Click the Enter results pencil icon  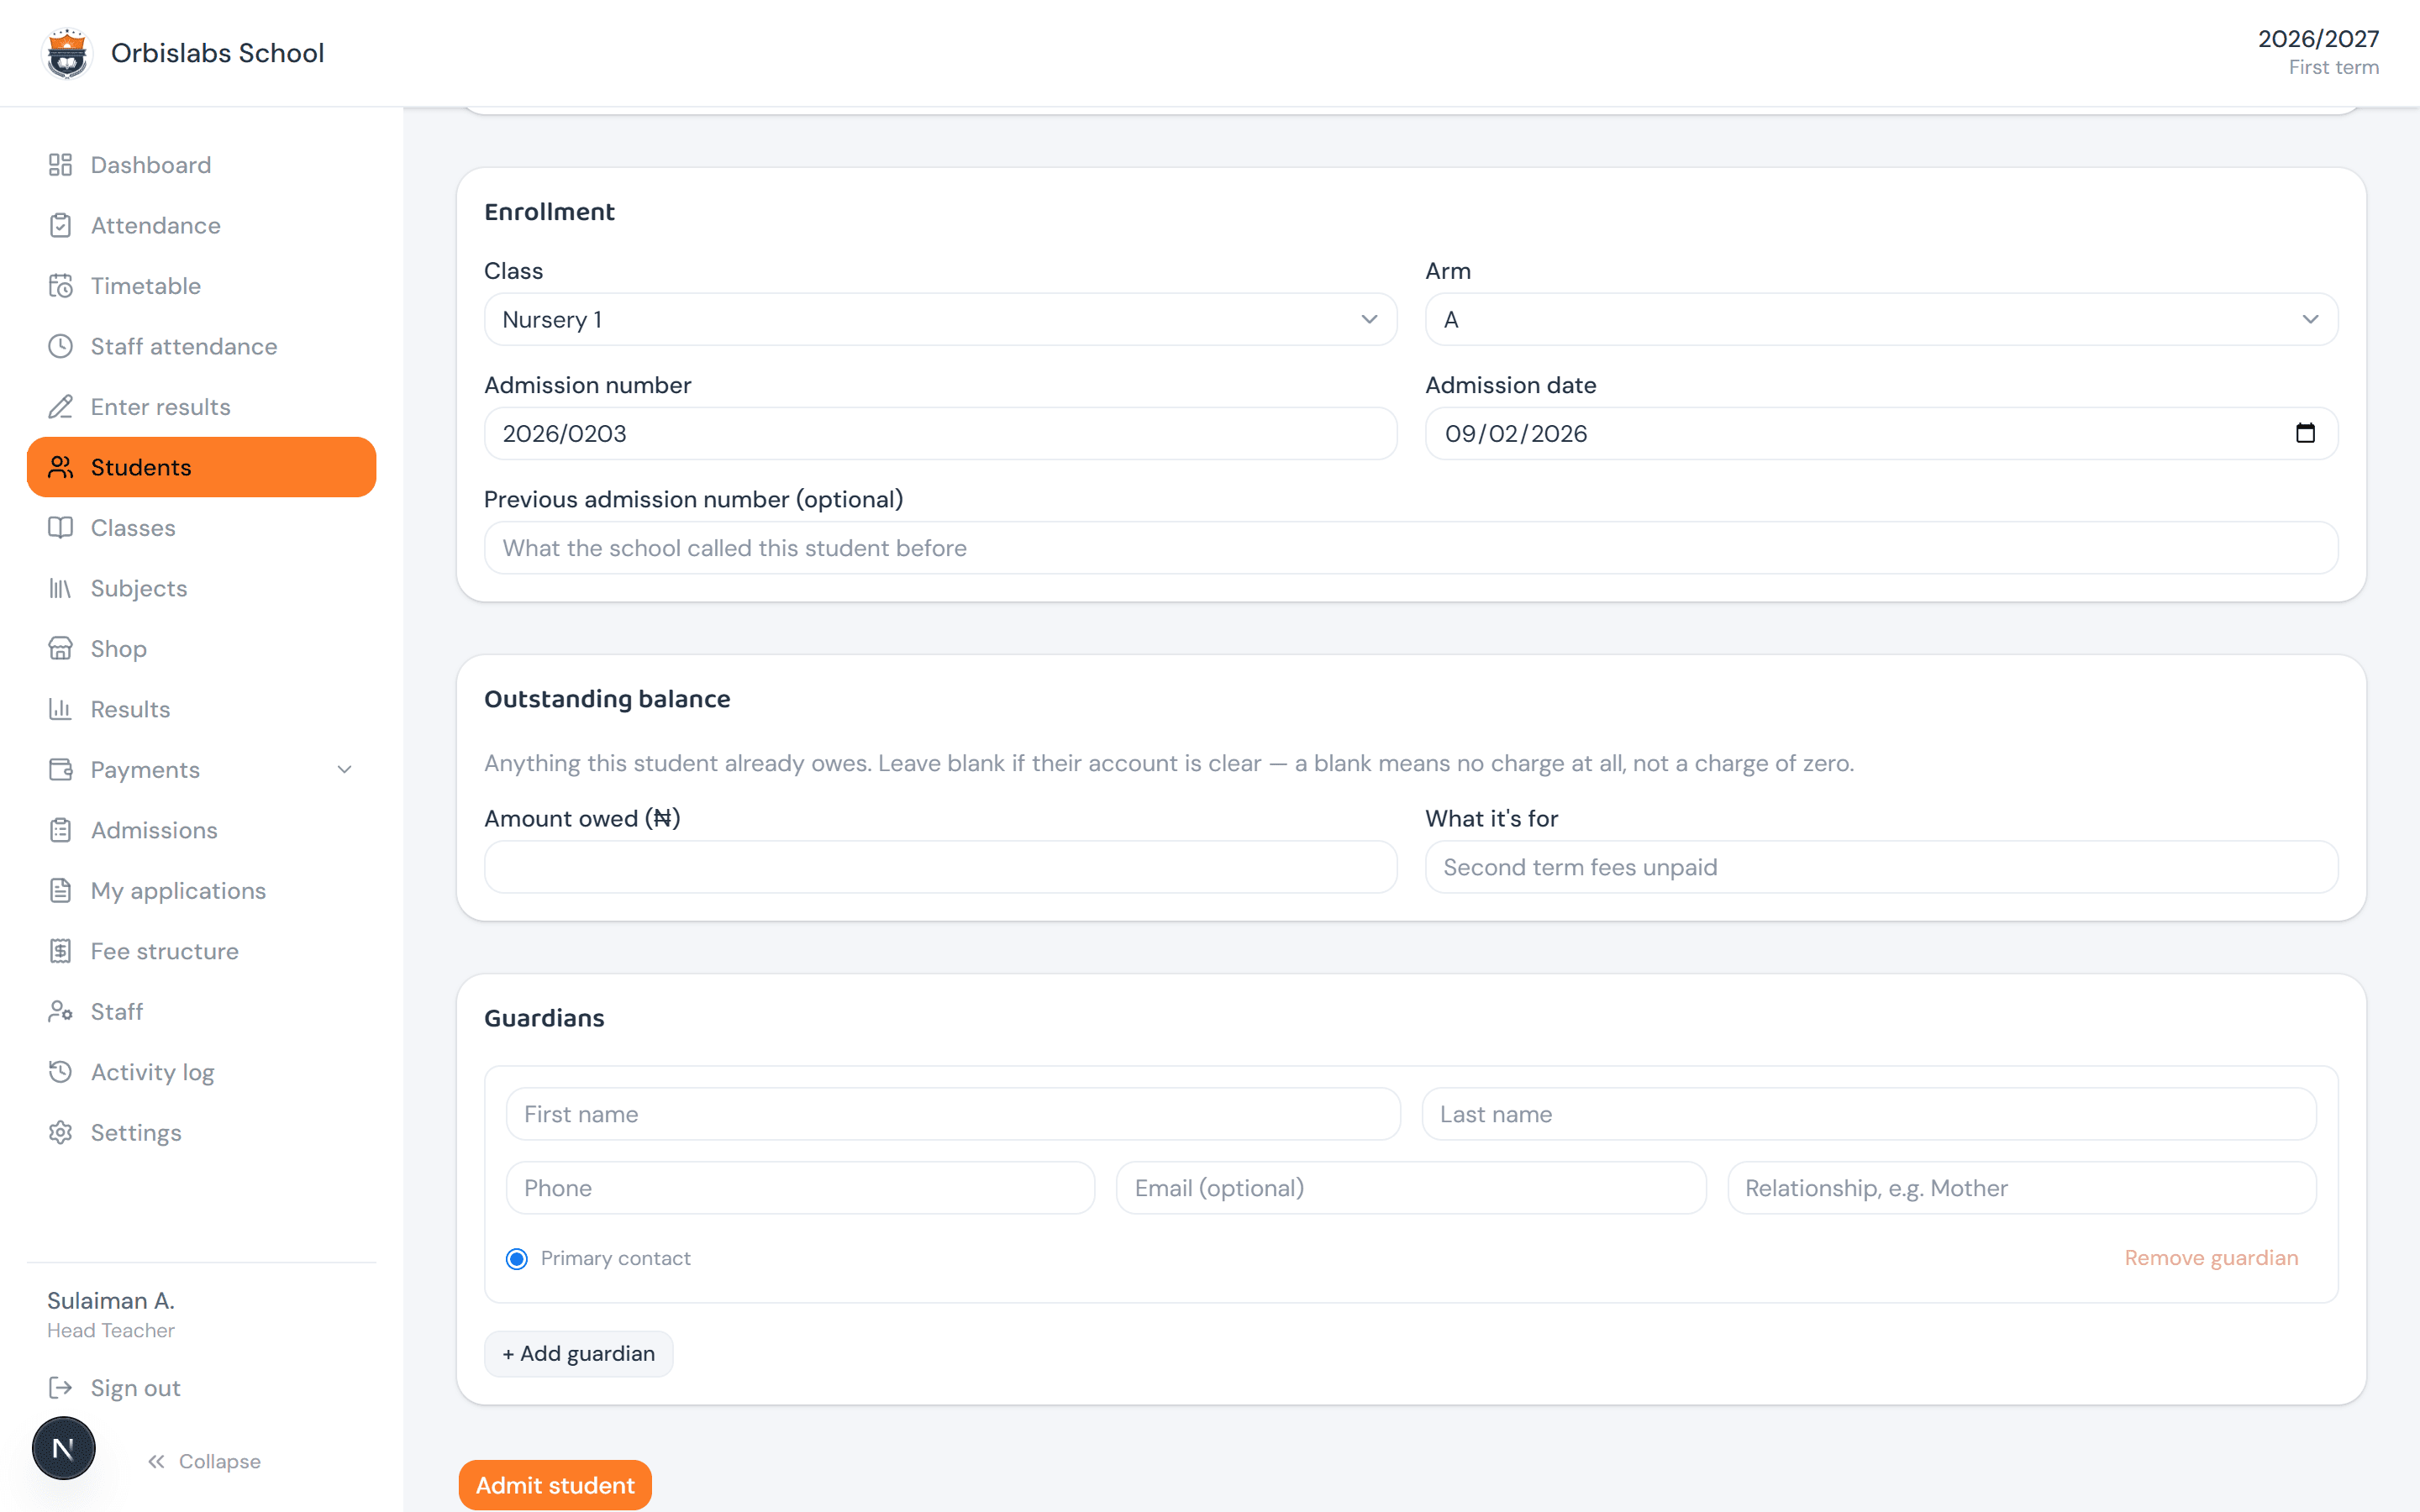[x=60, y=407]
